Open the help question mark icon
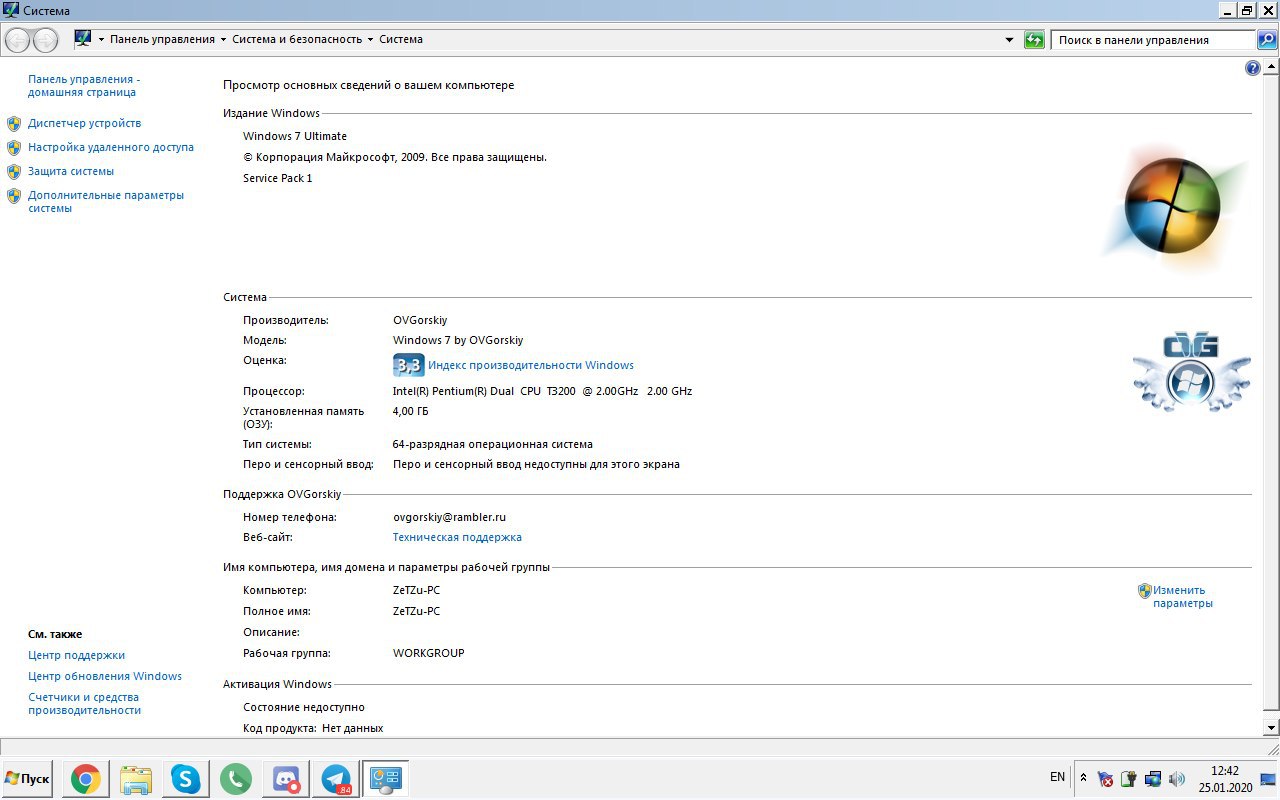Viewport: 1280px width, 800px height. (x=1253, y=68)
